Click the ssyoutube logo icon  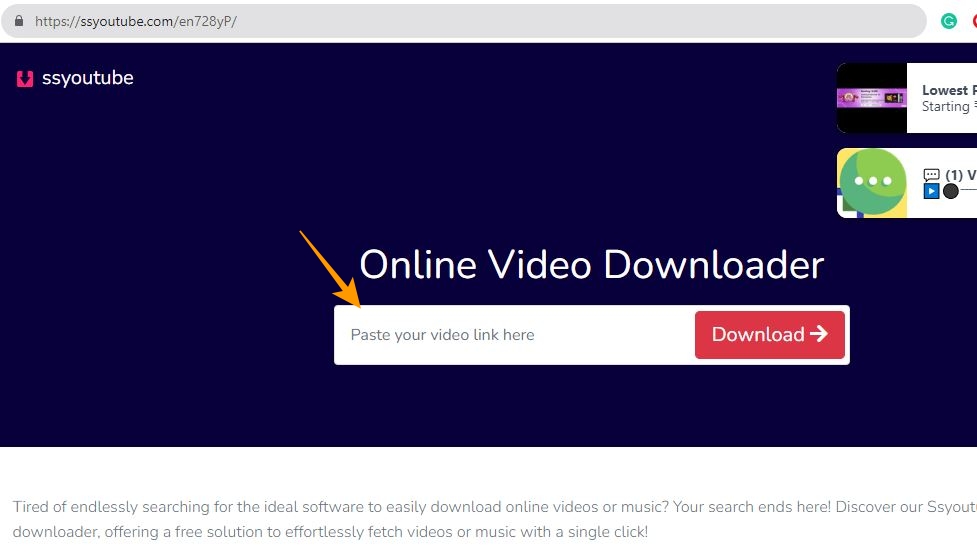coord(25,78)
